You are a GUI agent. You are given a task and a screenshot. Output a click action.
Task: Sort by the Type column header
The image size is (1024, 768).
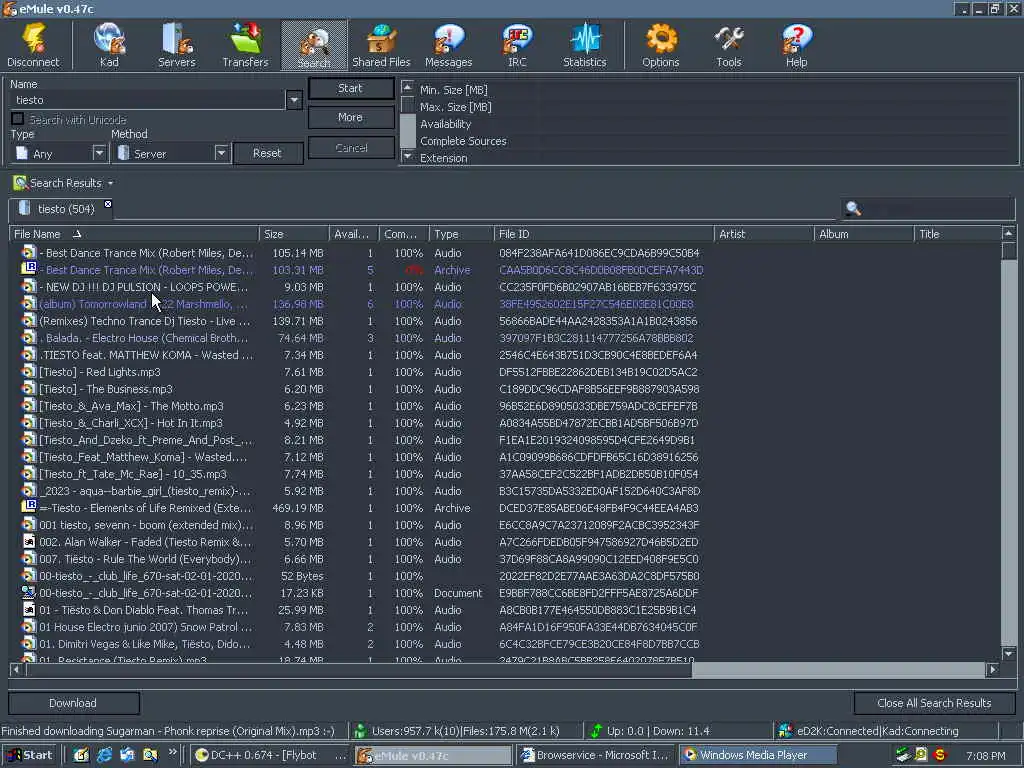461,234
